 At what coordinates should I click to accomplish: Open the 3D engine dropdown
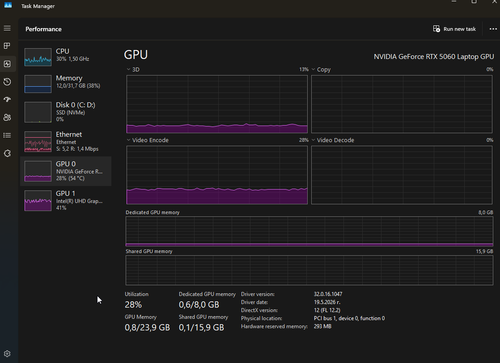point(133,70)
